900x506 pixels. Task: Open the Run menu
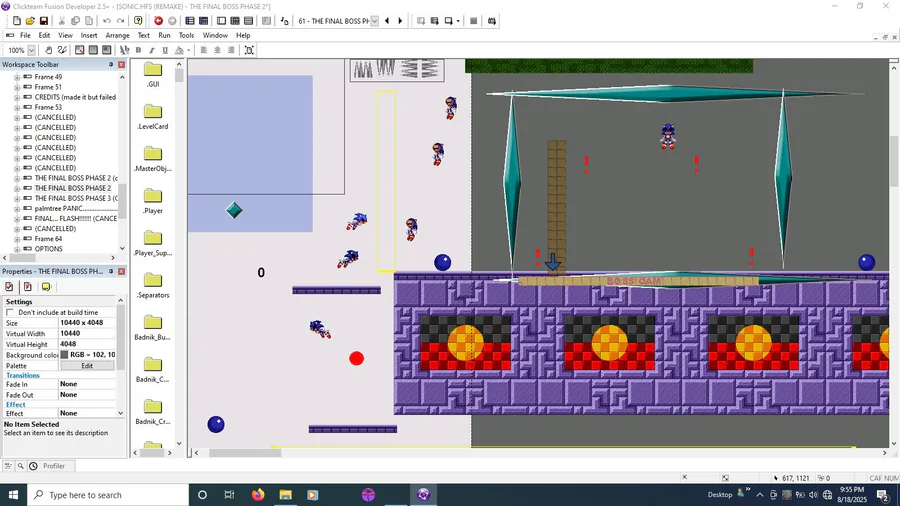[x=164, y=35]
